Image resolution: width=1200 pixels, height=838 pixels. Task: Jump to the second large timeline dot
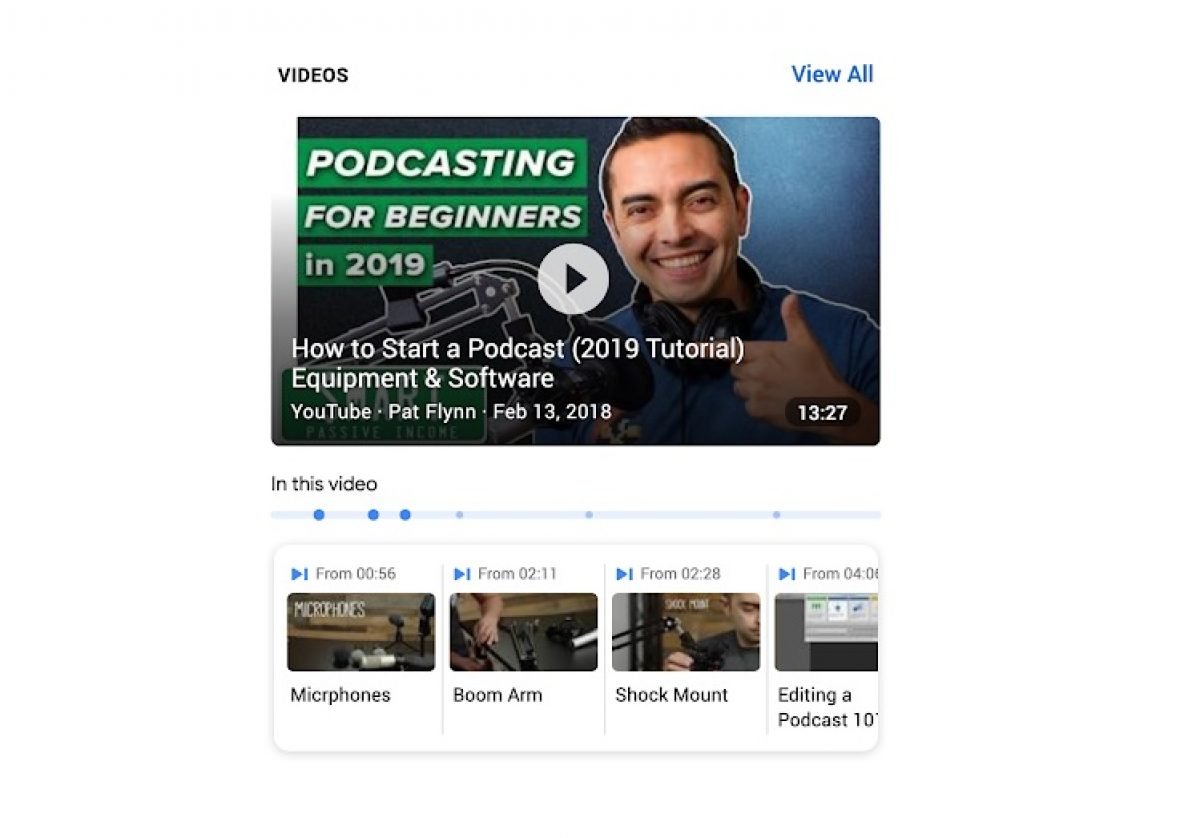pyautogui.click(x=373, y=515)
